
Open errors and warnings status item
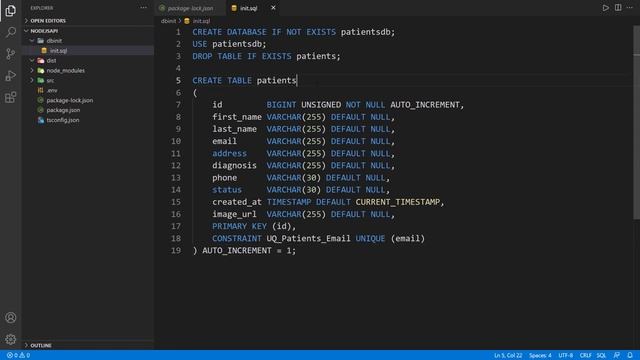click(18, 355)
